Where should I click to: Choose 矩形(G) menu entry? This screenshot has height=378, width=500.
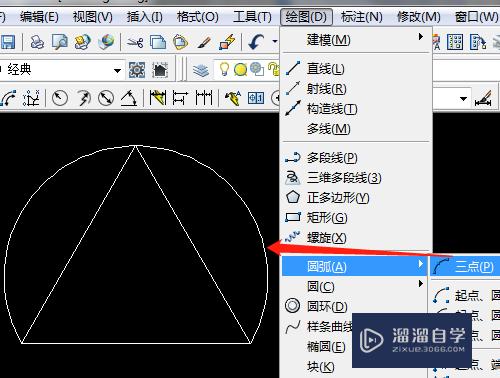356,218
